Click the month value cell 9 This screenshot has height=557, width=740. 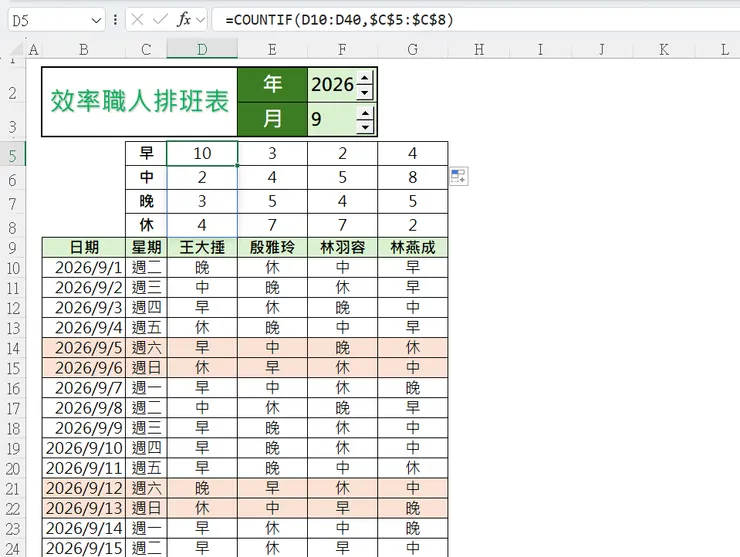(x=332, y=119)
